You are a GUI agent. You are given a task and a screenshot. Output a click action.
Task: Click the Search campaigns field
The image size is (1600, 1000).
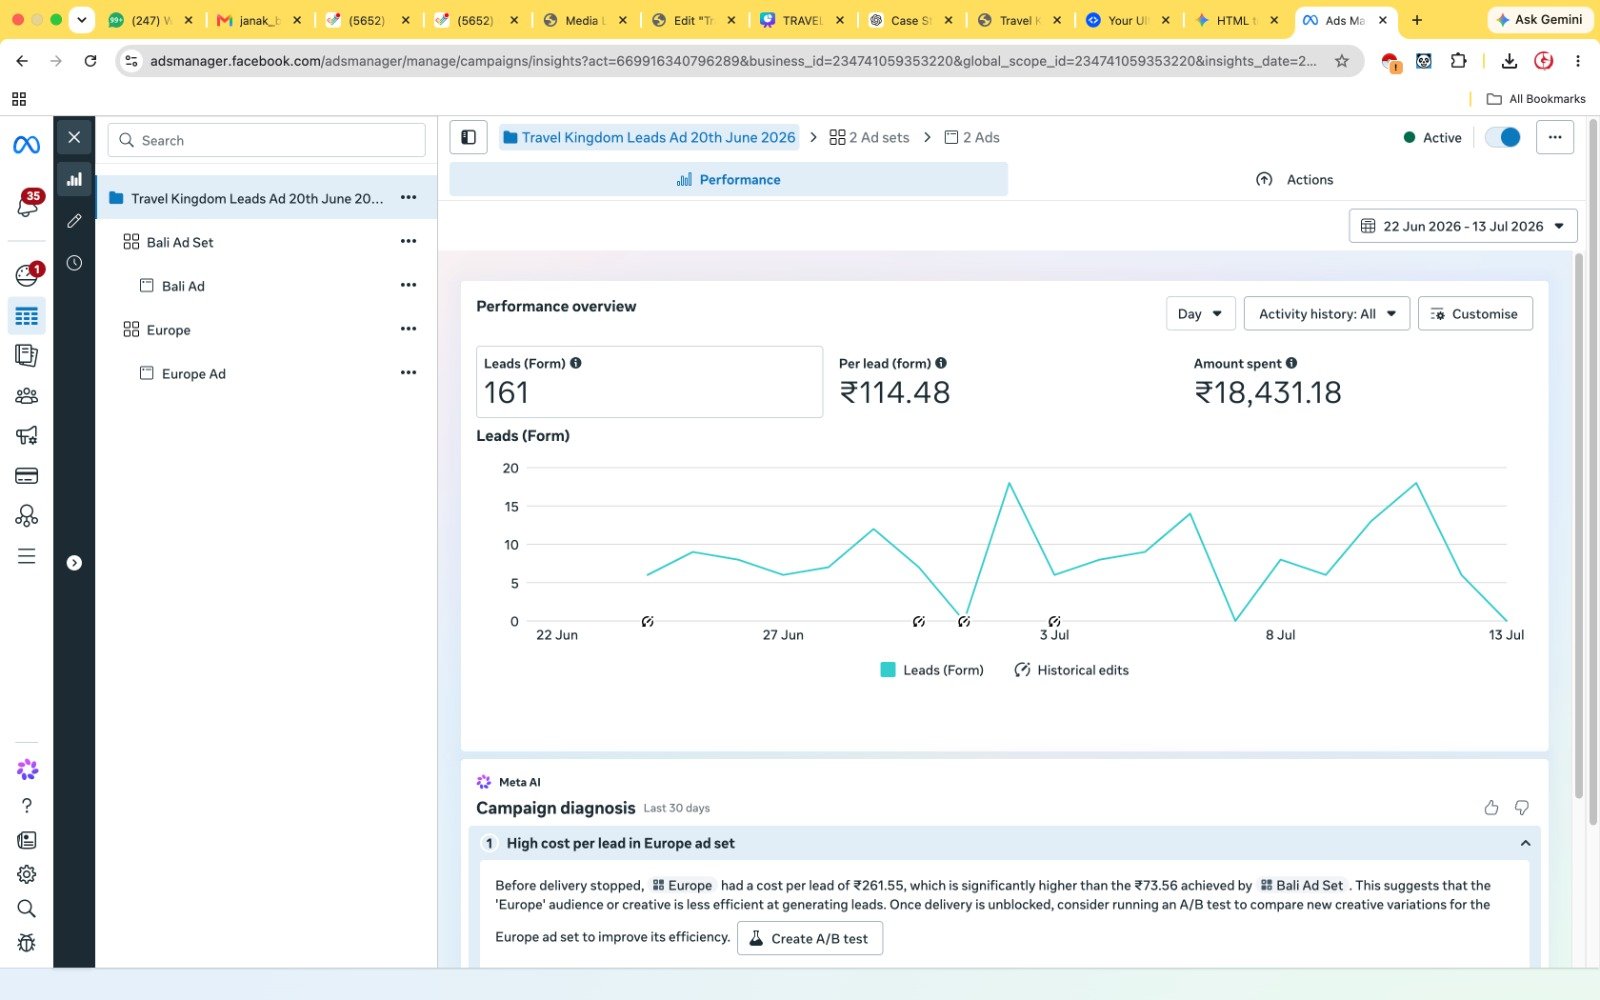click(x=267, y=140)
